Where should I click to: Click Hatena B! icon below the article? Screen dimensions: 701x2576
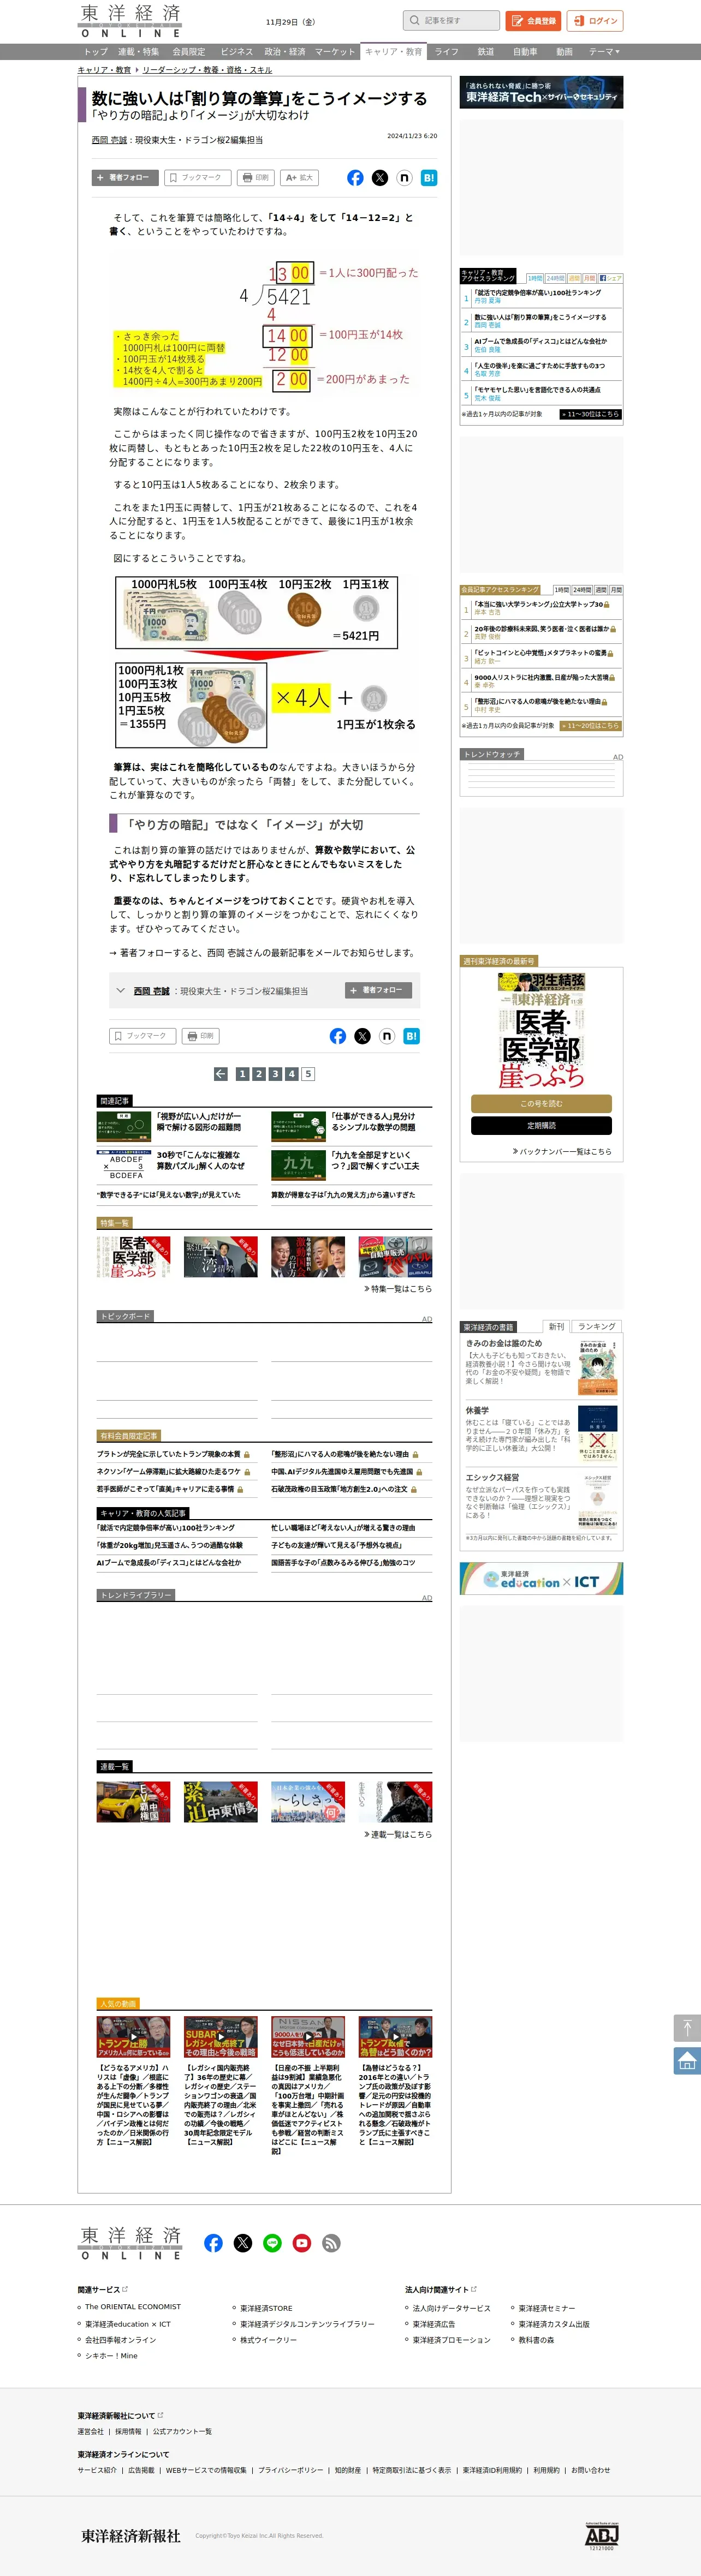click(411, 1036)
